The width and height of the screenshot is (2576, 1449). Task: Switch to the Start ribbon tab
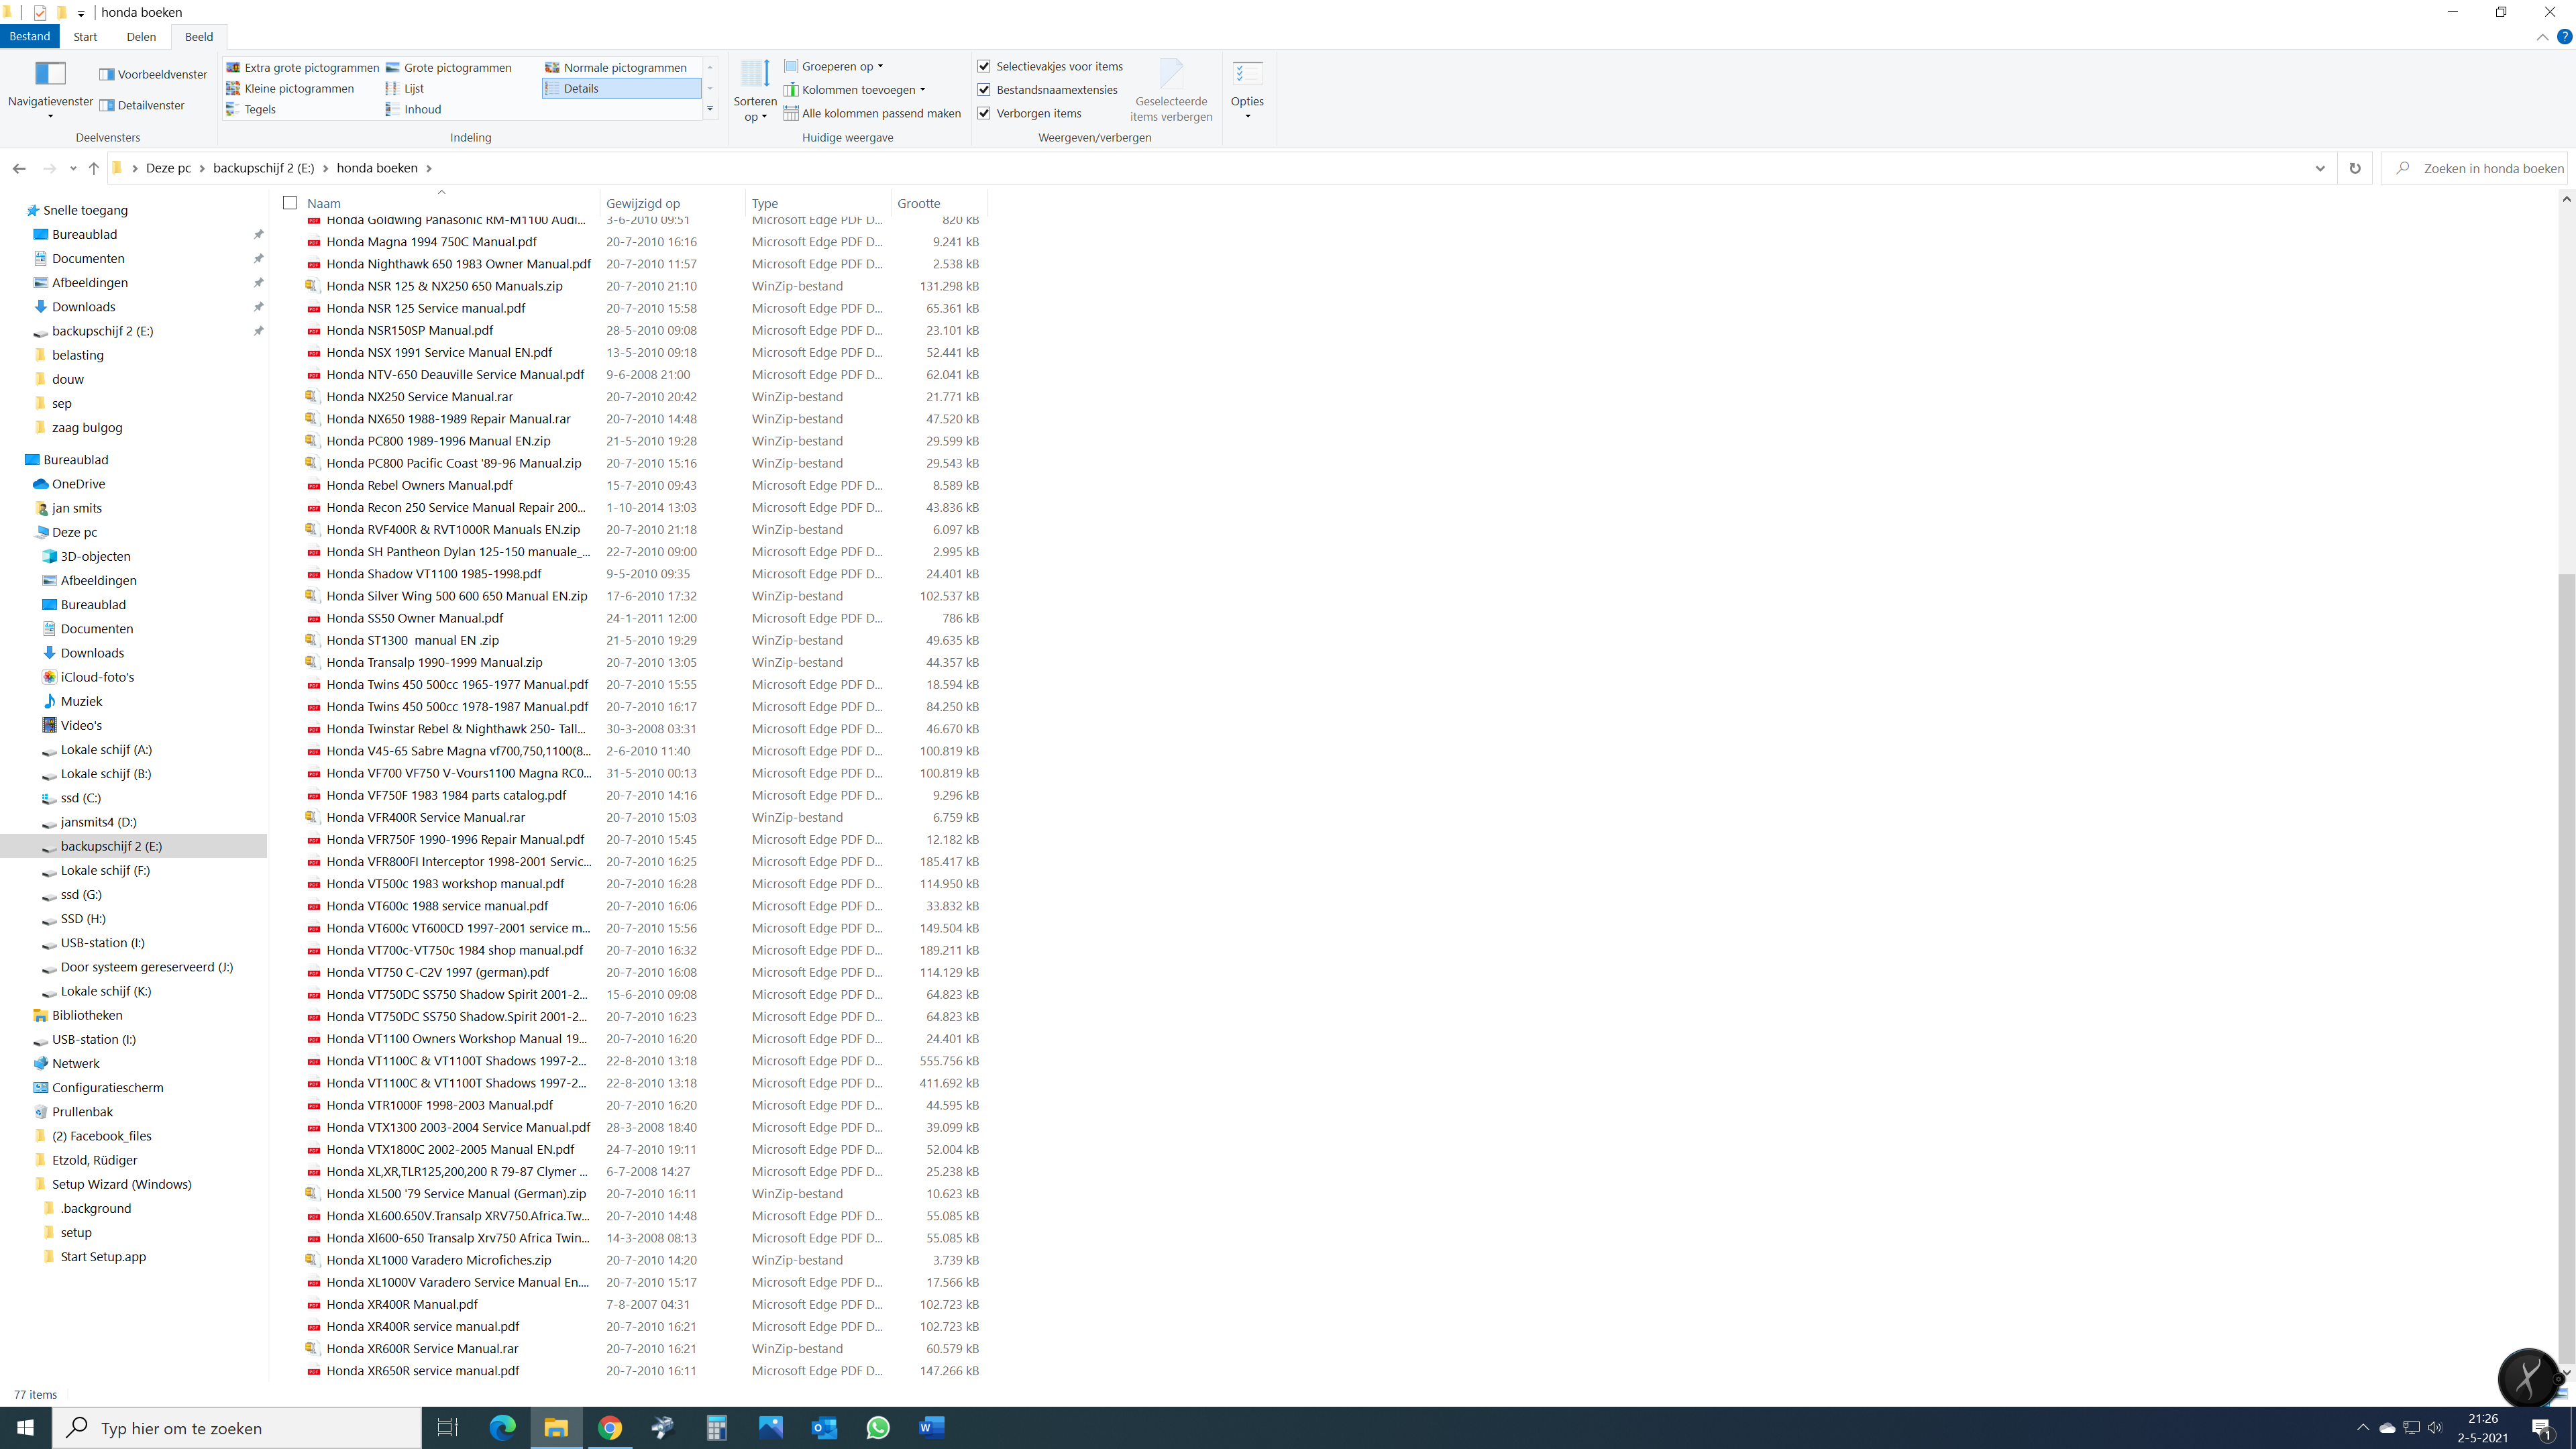point(85,37)
